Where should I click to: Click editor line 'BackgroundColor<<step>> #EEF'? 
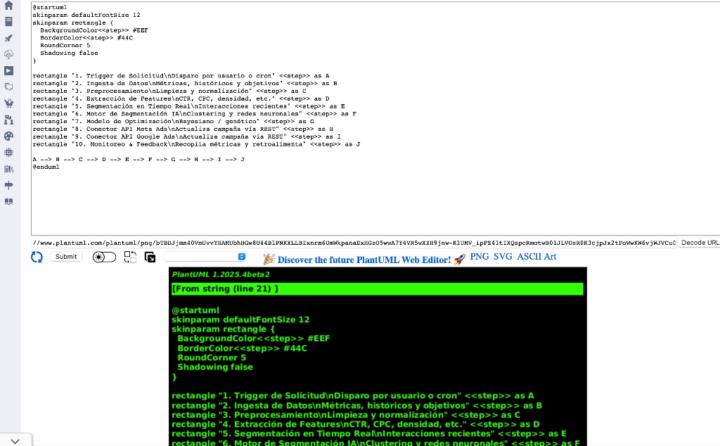[x=94, y=30]
